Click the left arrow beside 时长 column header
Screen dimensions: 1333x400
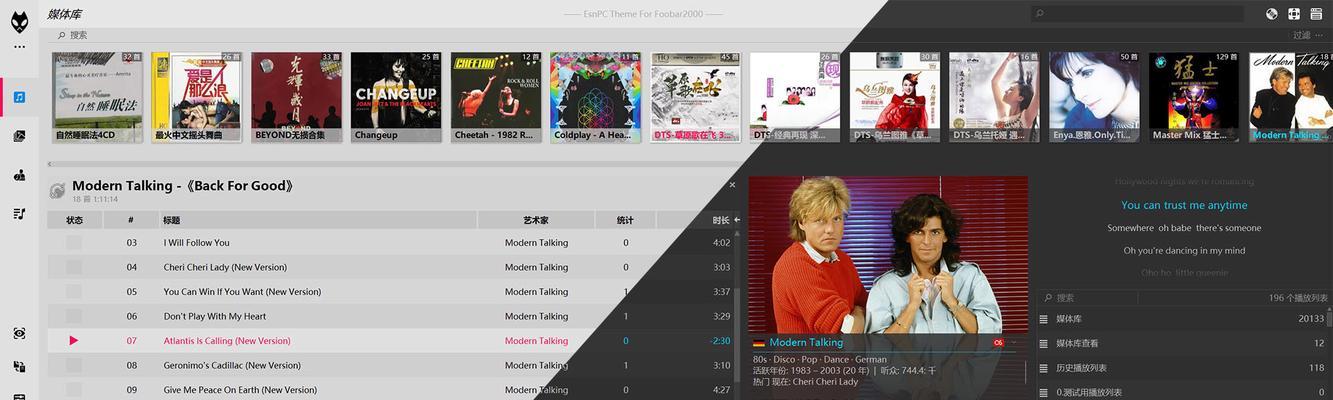point(737,220)
